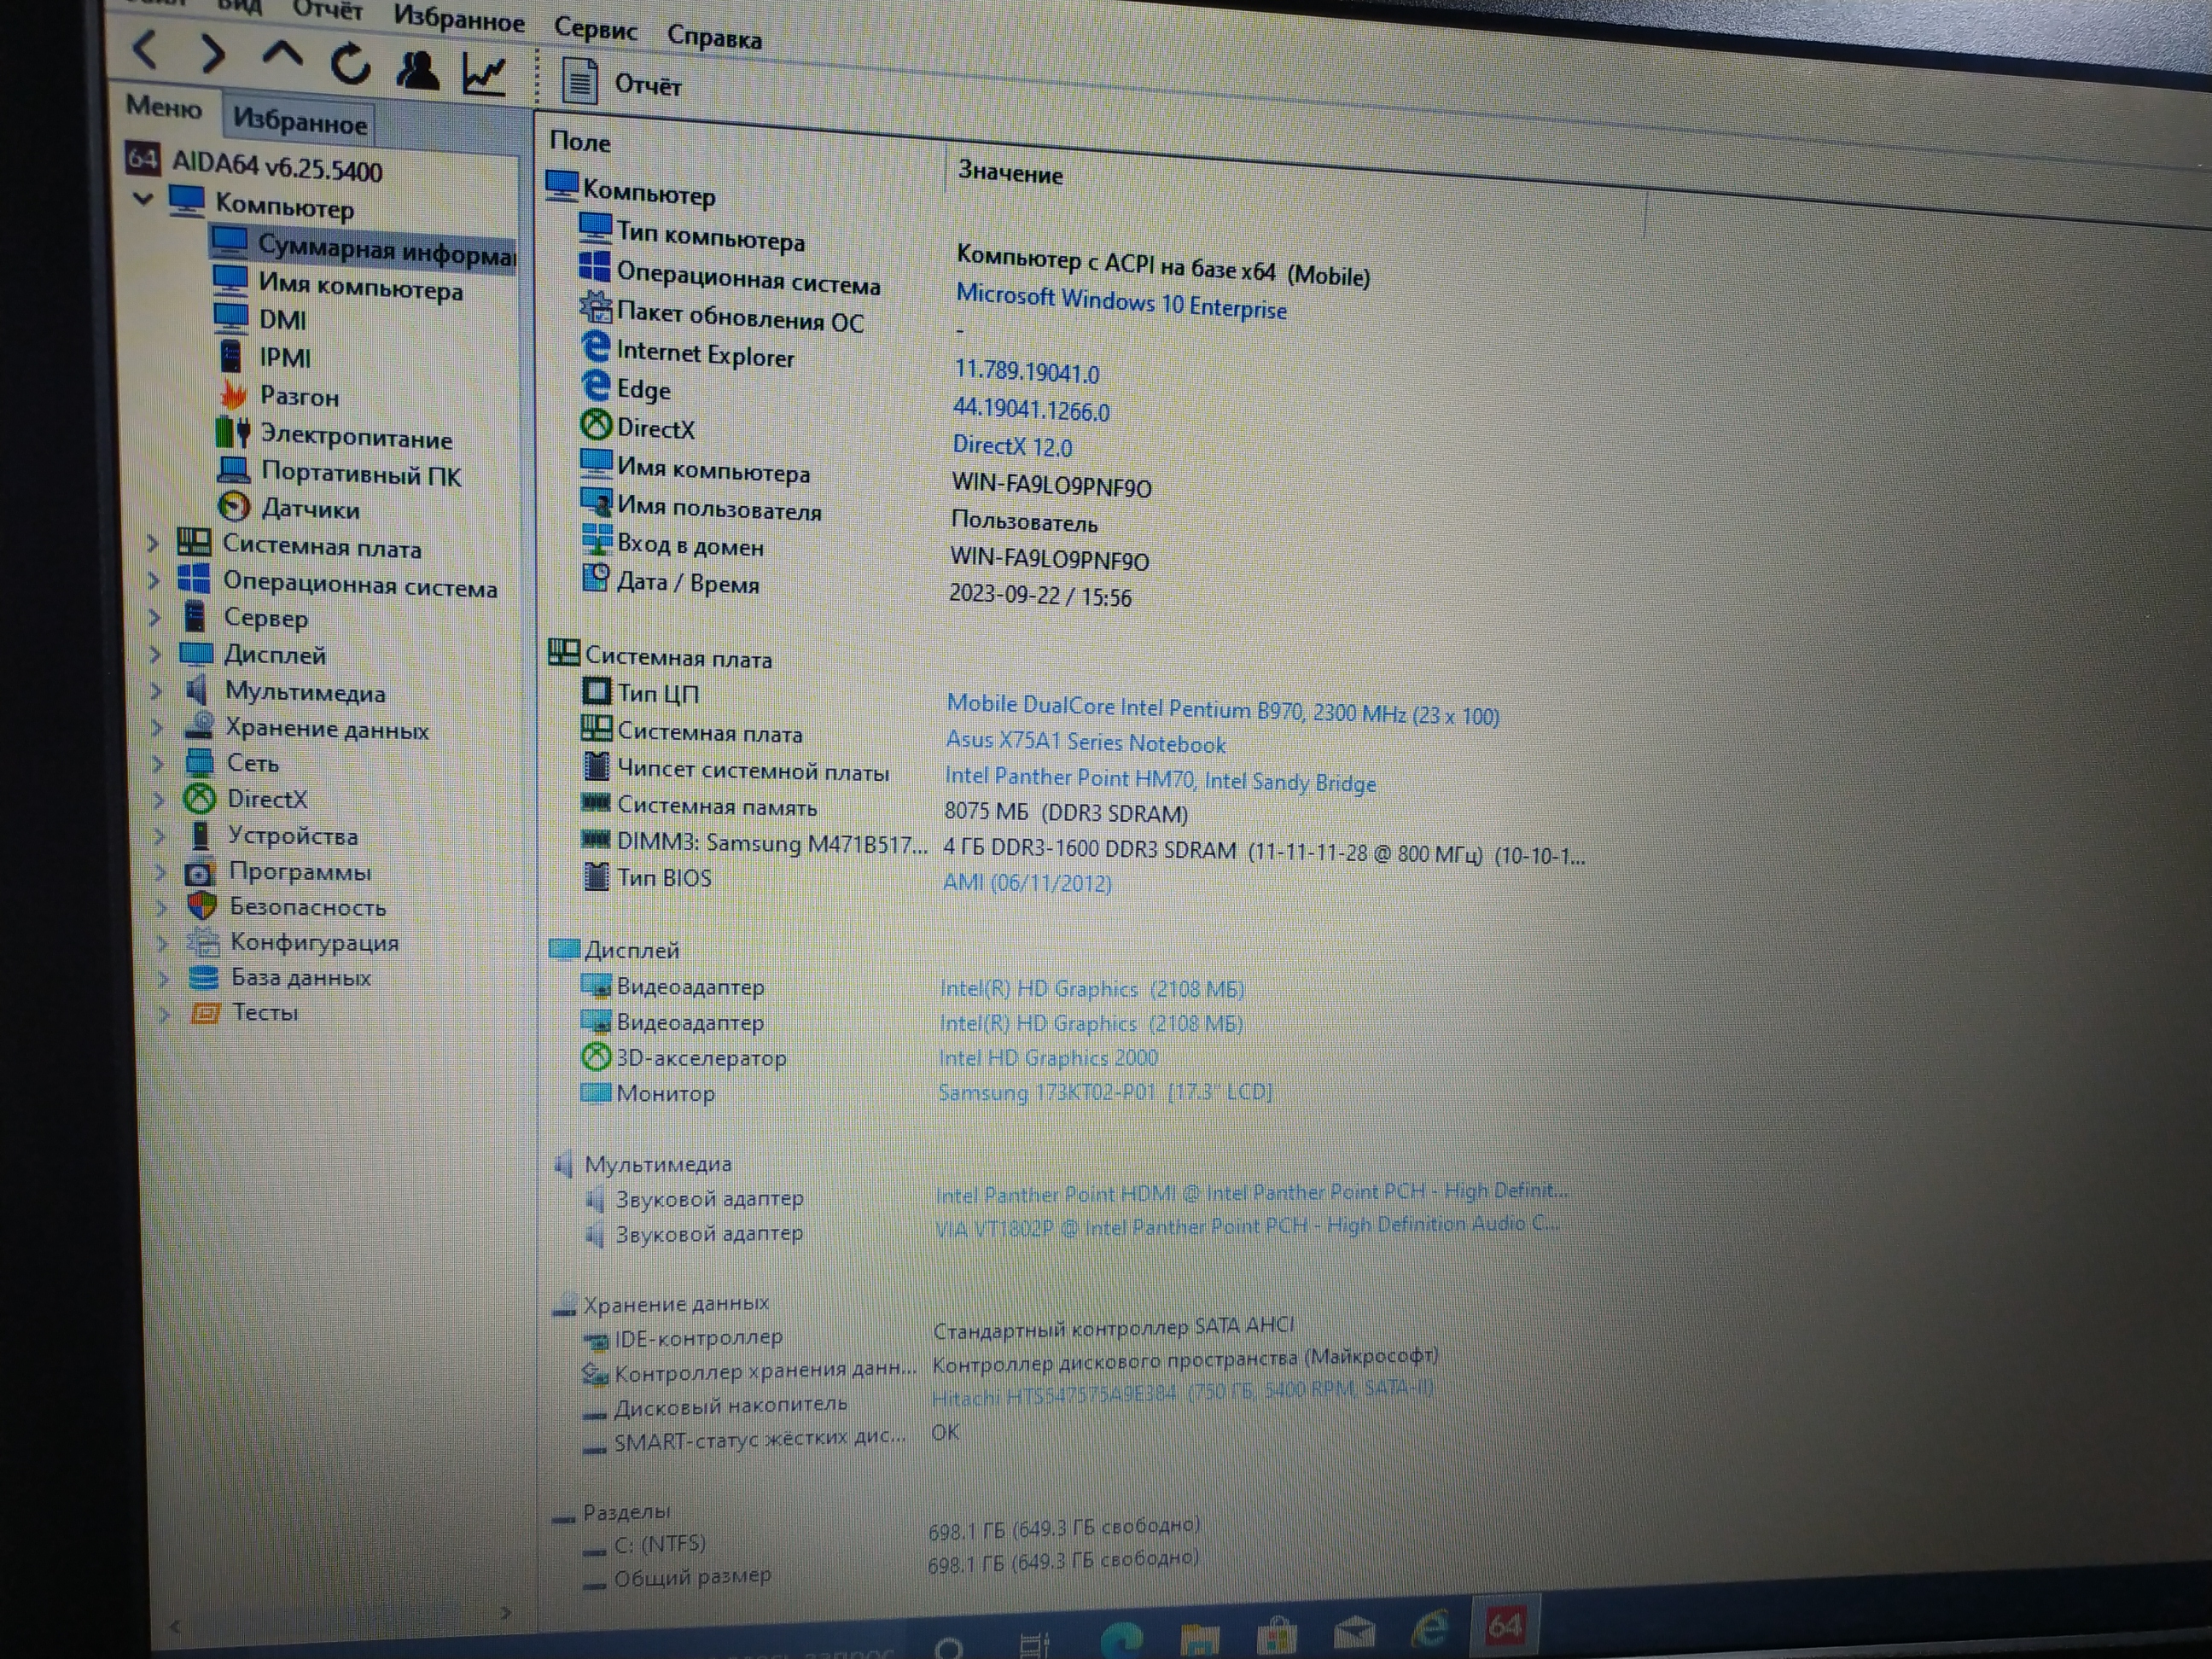Collapse the Компьютер tree node
This screenshot has width=2212, height=1659.
[144, 198]
